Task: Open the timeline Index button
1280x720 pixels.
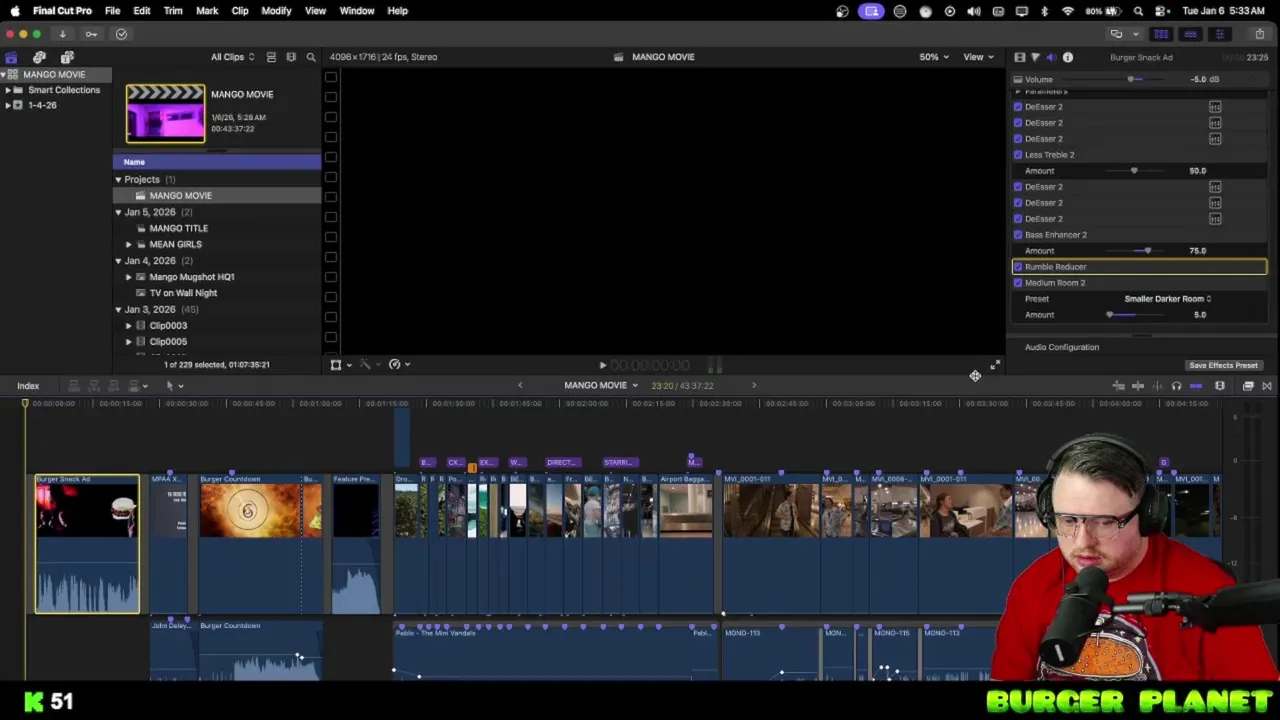Action: click(x=28, y=386)
